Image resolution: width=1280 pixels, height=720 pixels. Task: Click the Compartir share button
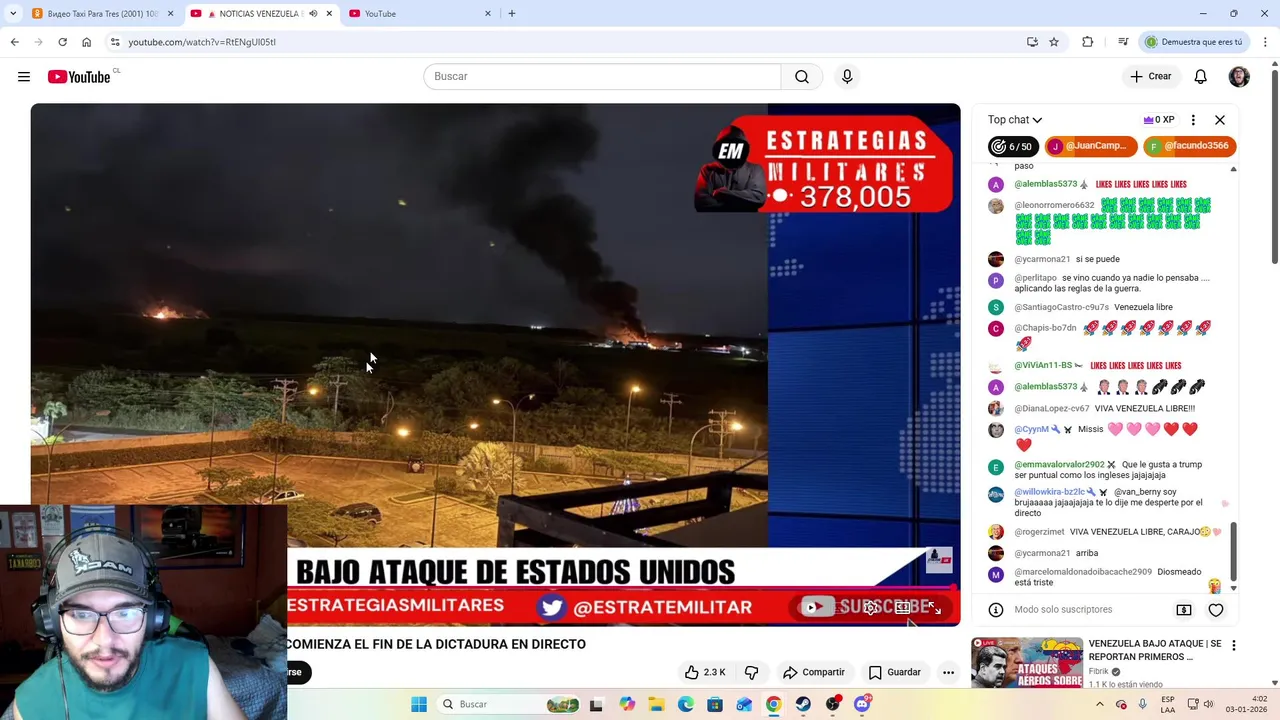tap(814, 672)
